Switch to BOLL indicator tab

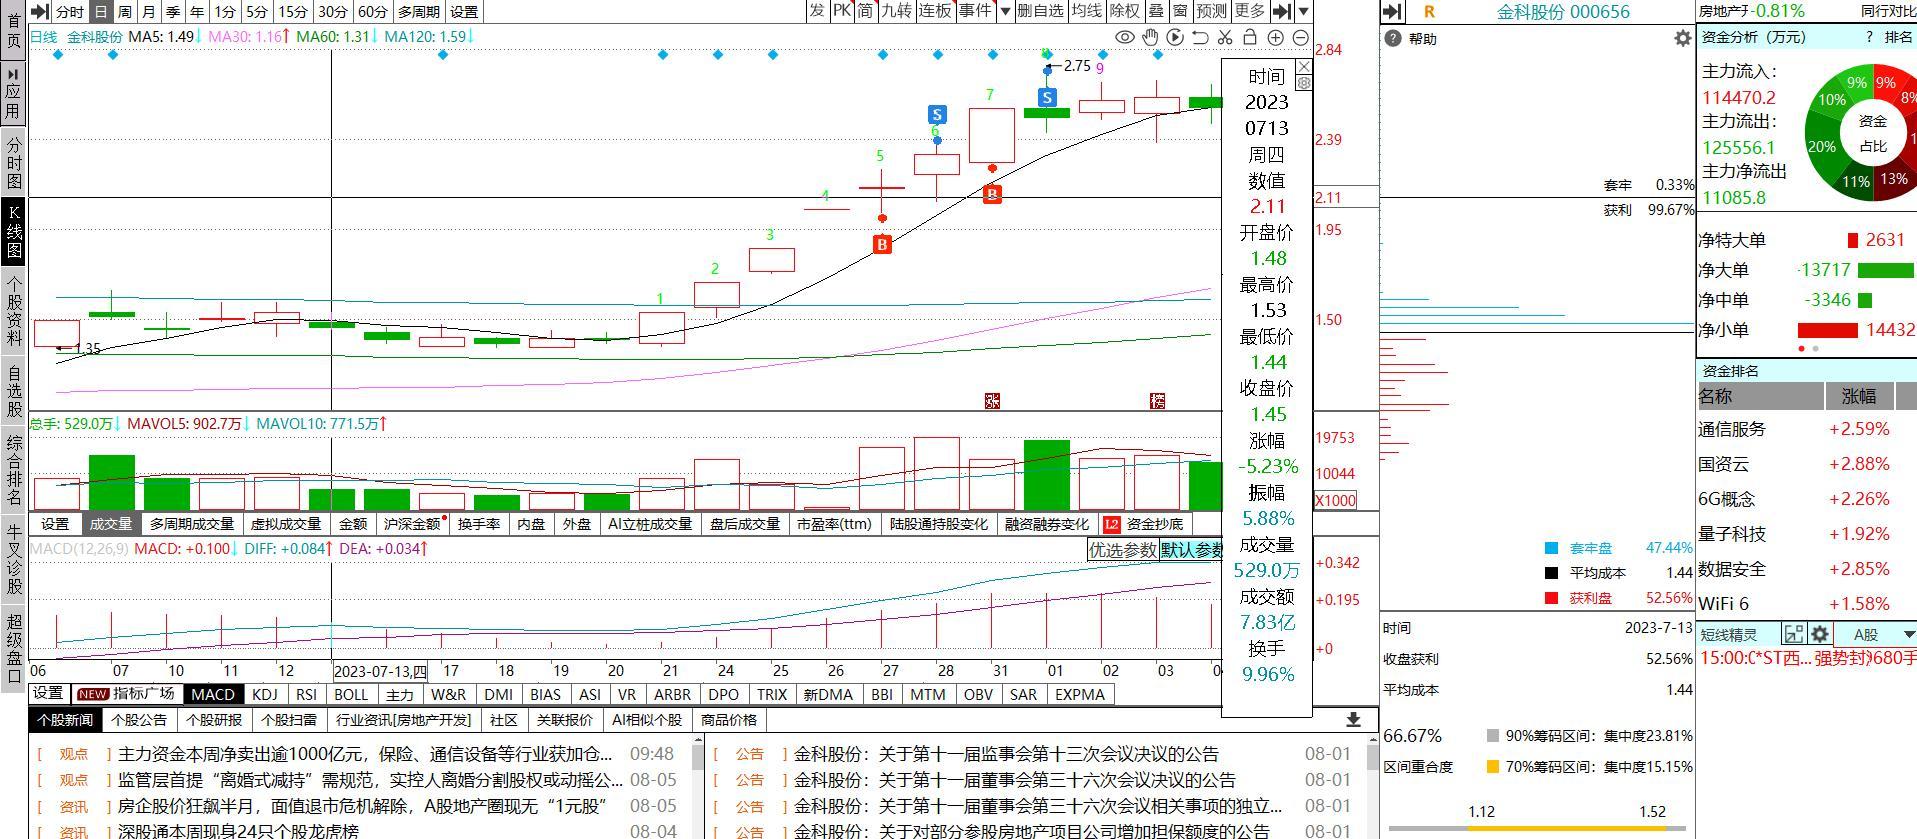tap(351, 694)
